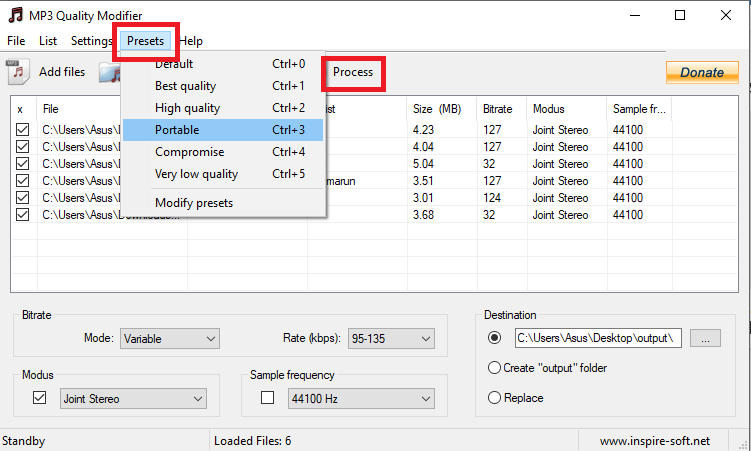Click the 124 bitrate cell
Screen dimensions: 751x451
492,198
